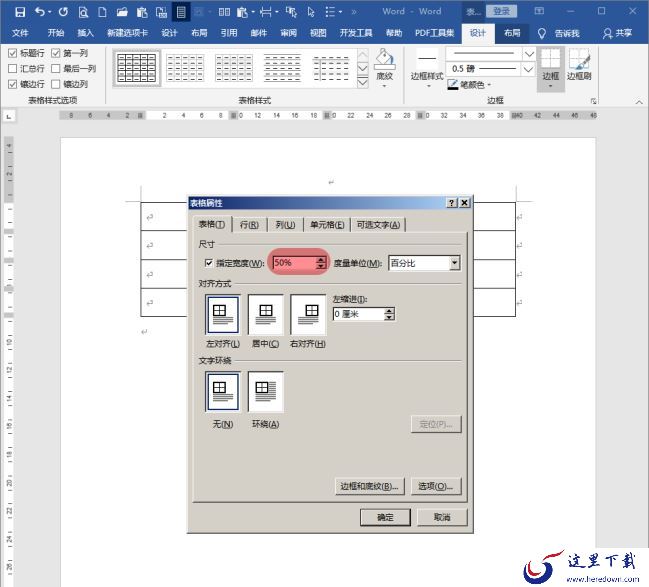Click the 边框和底纹(B)... button
The image size is (649, 587).
click(x=370, y=486)
